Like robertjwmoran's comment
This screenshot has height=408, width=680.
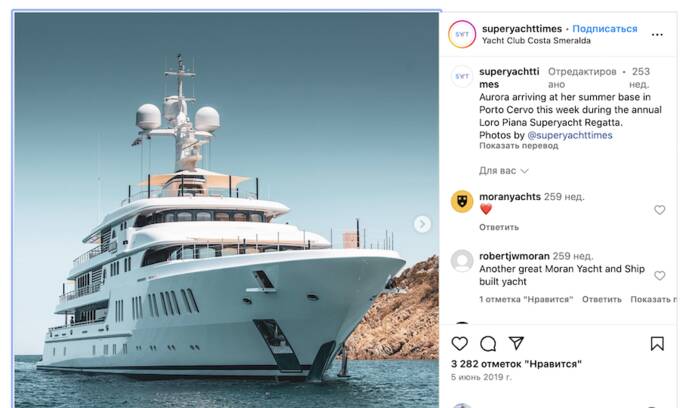659,275
